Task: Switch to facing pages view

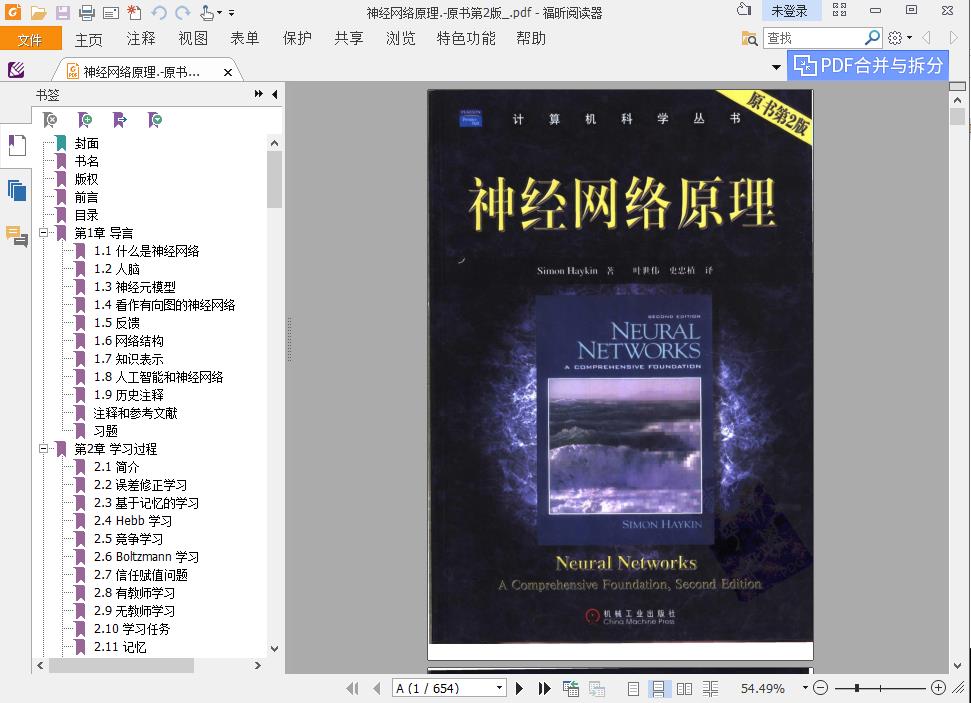Action: pos(684,688)
